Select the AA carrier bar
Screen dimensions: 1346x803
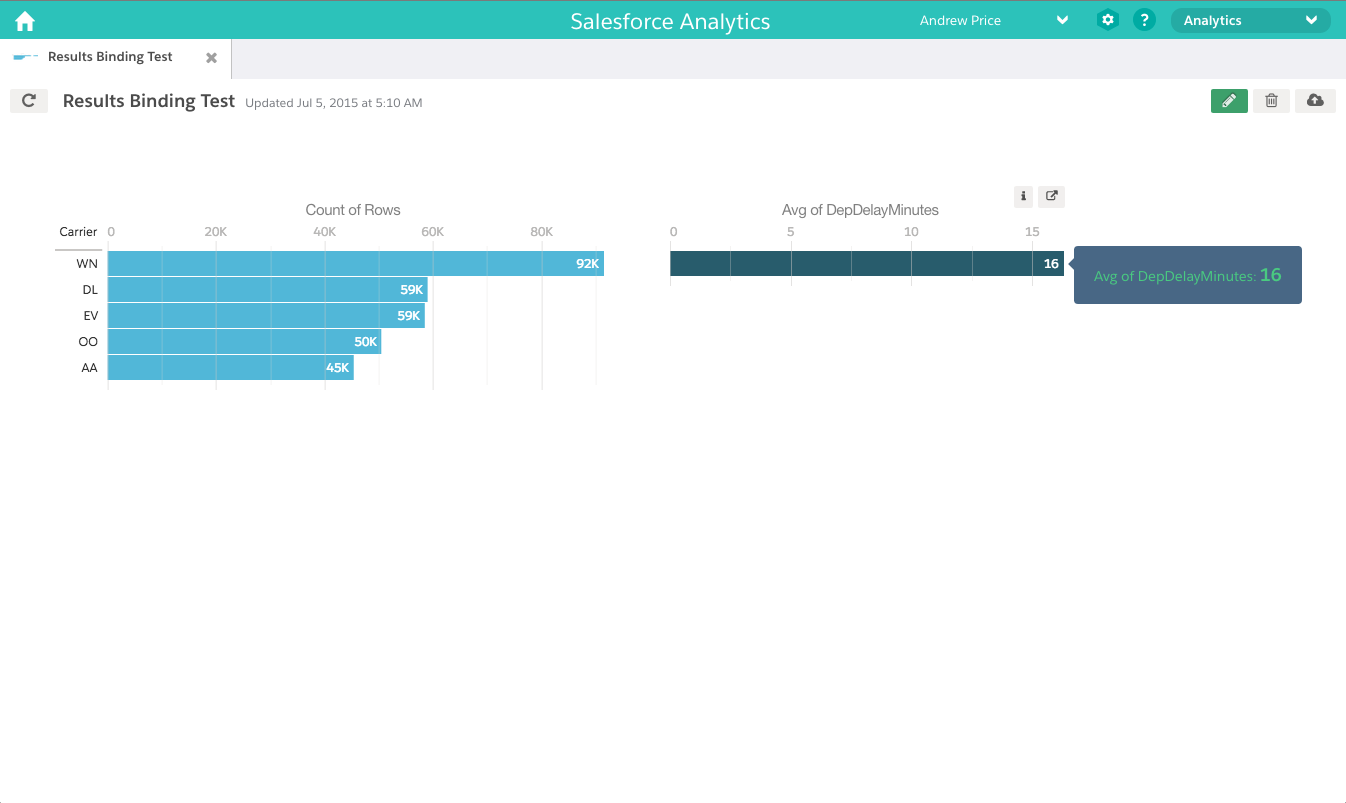coord(230,368)
